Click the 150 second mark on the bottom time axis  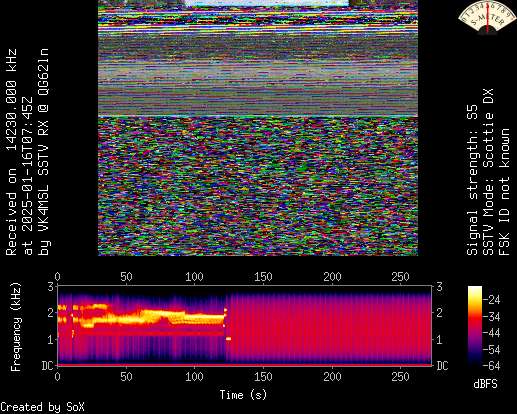[263, 377]
